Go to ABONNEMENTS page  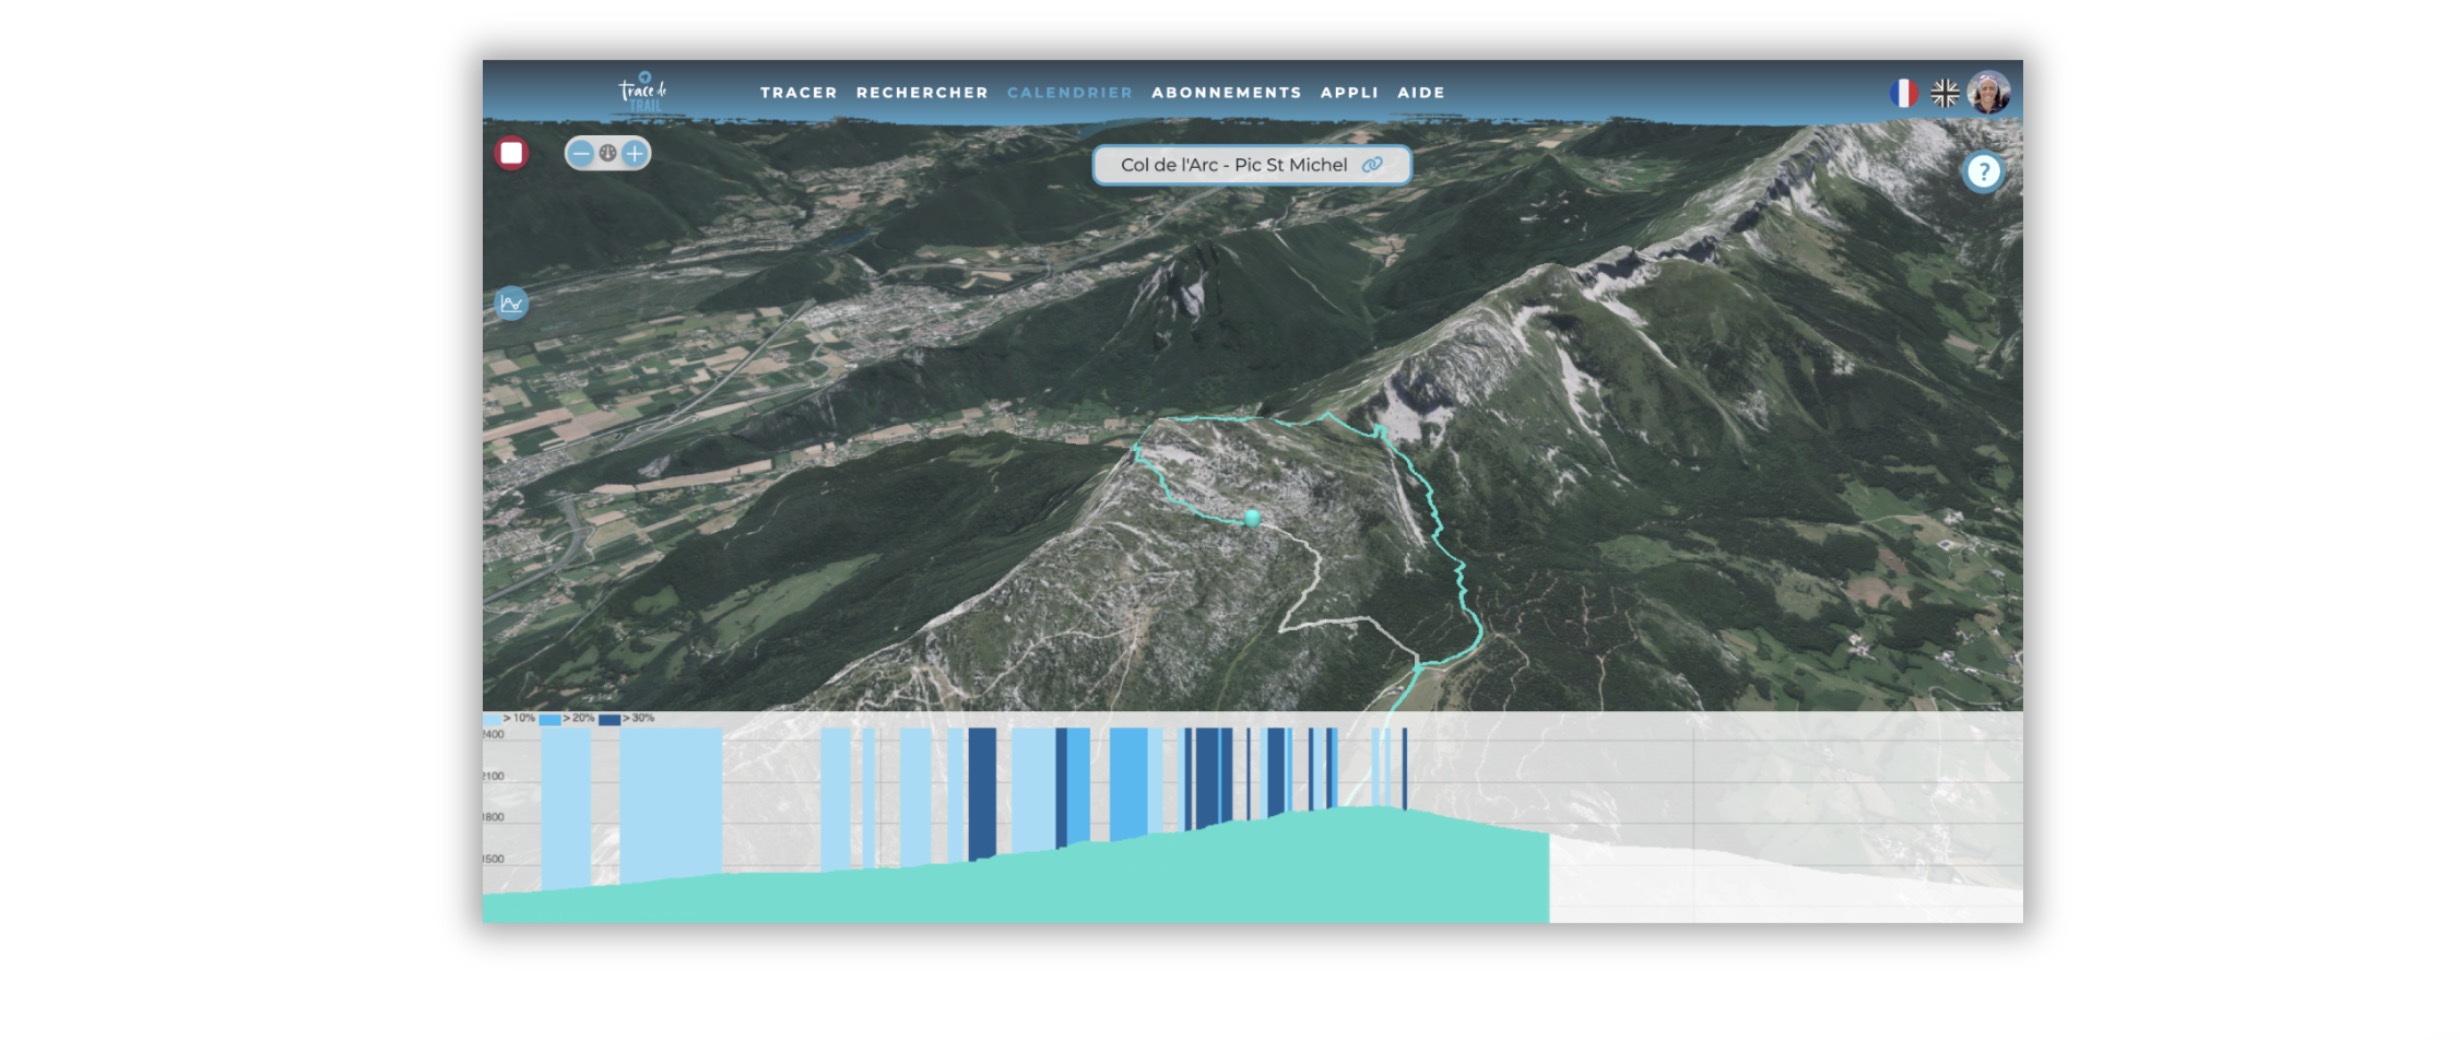[1226, 93]
